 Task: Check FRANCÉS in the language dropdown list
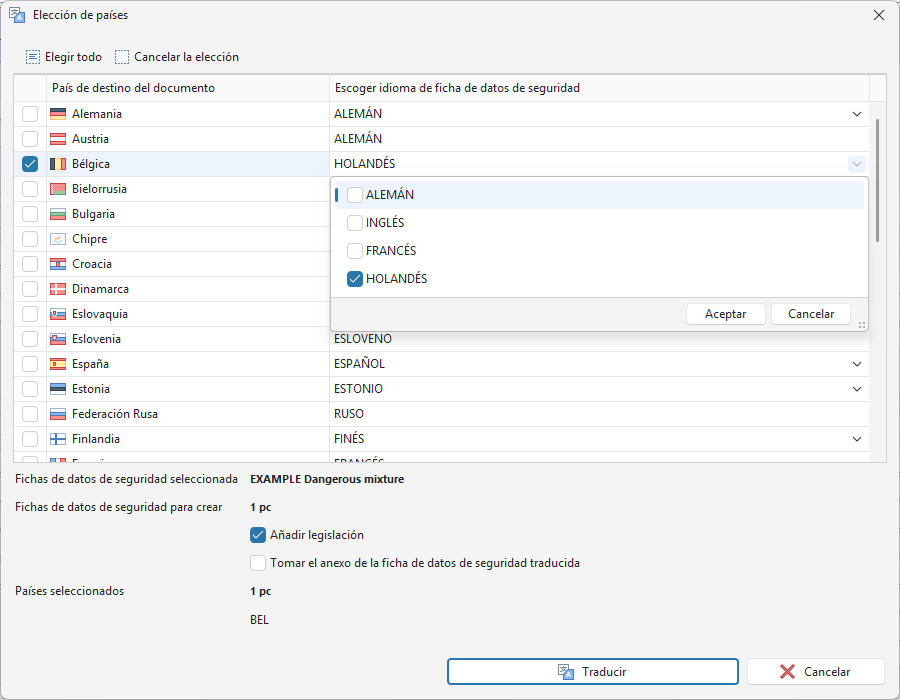pyautogui.click(x=355, y=251)
